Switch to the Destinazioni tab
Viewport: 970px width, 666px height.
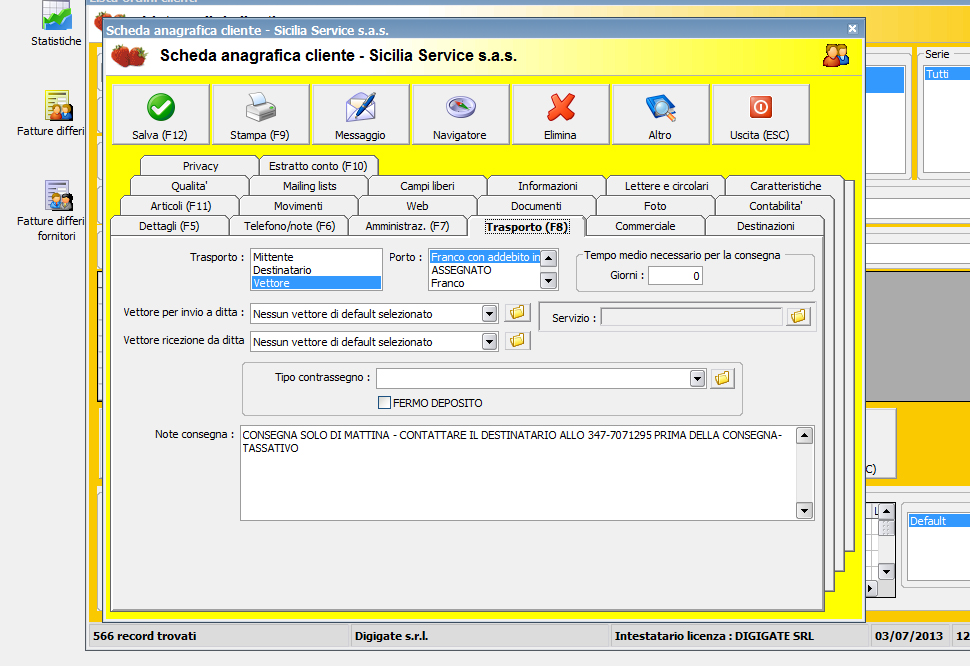[765, 226]
